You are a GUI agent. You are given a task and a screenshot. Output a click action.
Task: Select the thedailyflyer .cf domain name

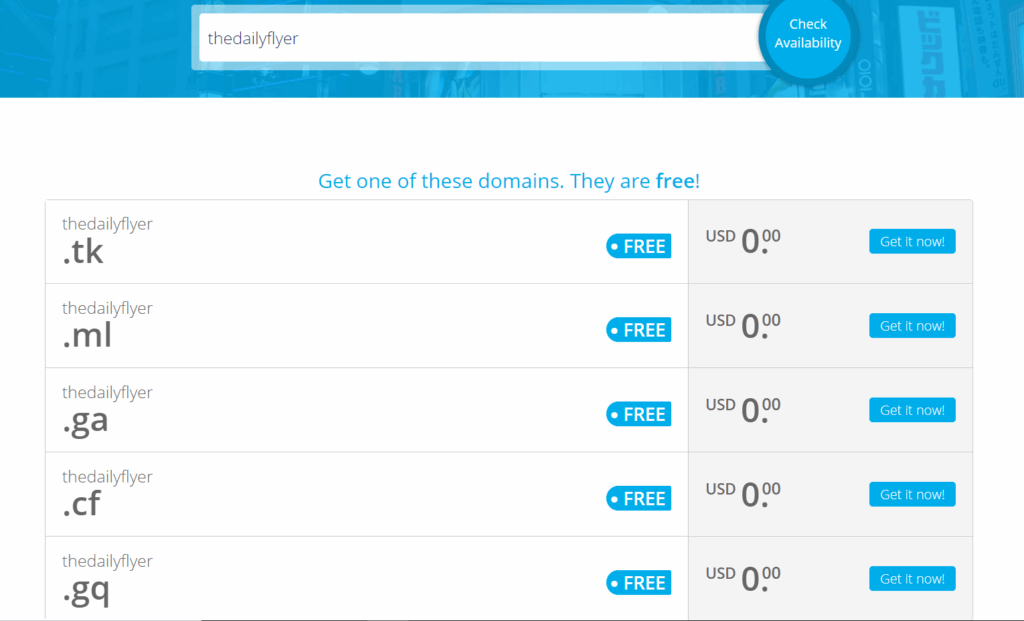pos(107,494)
